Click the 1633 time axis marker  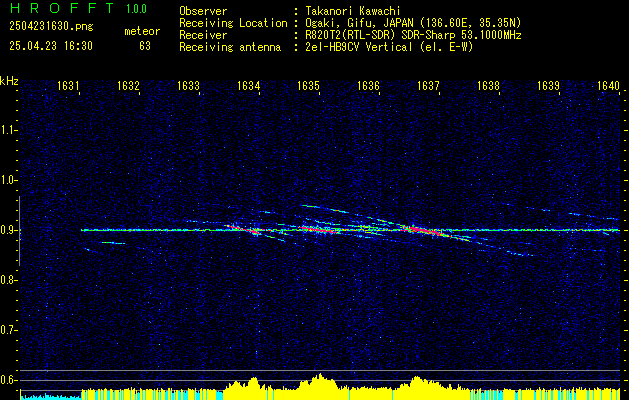pos(188,86)
